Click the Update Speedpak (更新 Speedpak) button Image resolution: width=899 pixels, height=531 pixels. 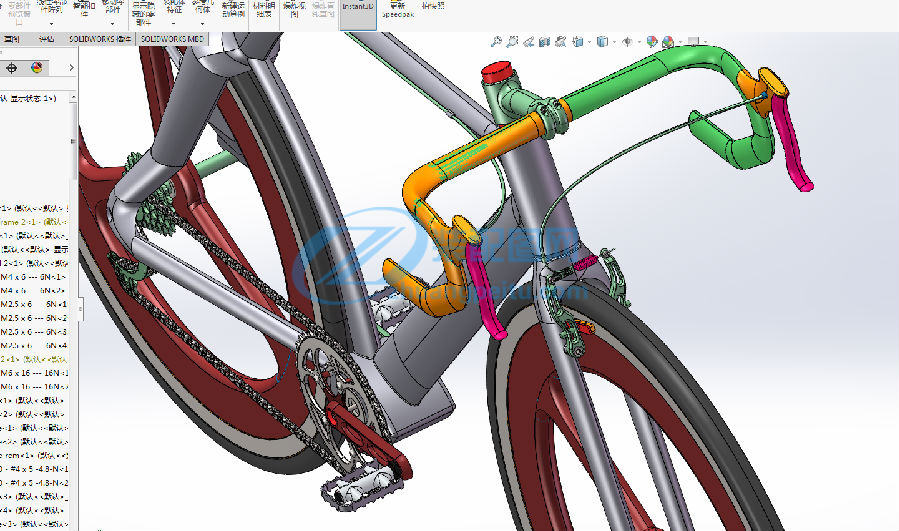398,9
